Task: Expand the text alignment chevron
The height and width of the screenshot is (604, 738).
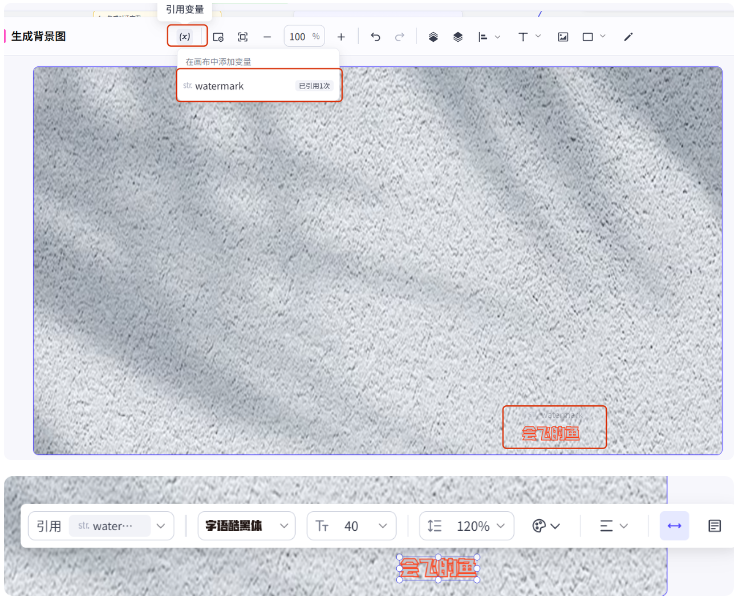Action: pyautogui.click(x=624, y=526)
